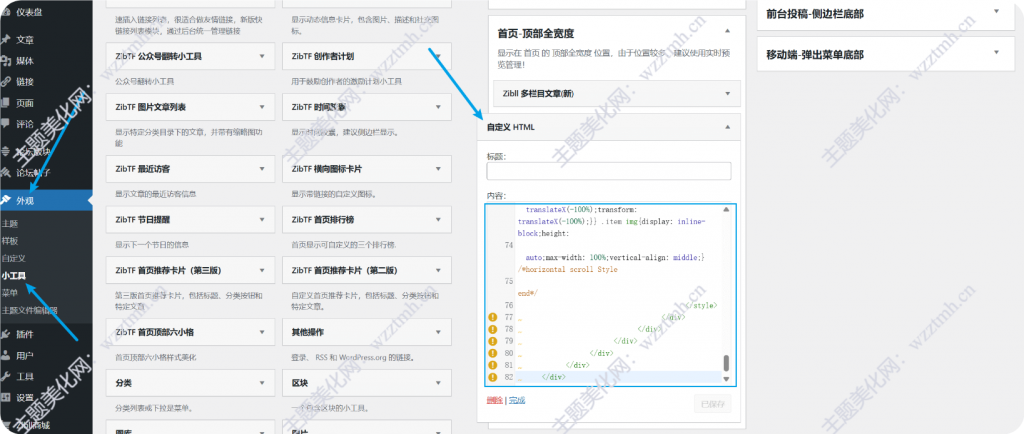Open the 自定义 submenu item
Image resolution: width=1024 pixels, height=434 pixels.
click(14, 258)
